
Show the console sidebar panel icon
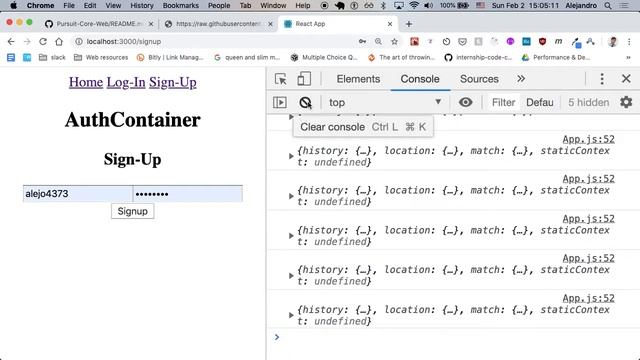(x=280, y=102)
